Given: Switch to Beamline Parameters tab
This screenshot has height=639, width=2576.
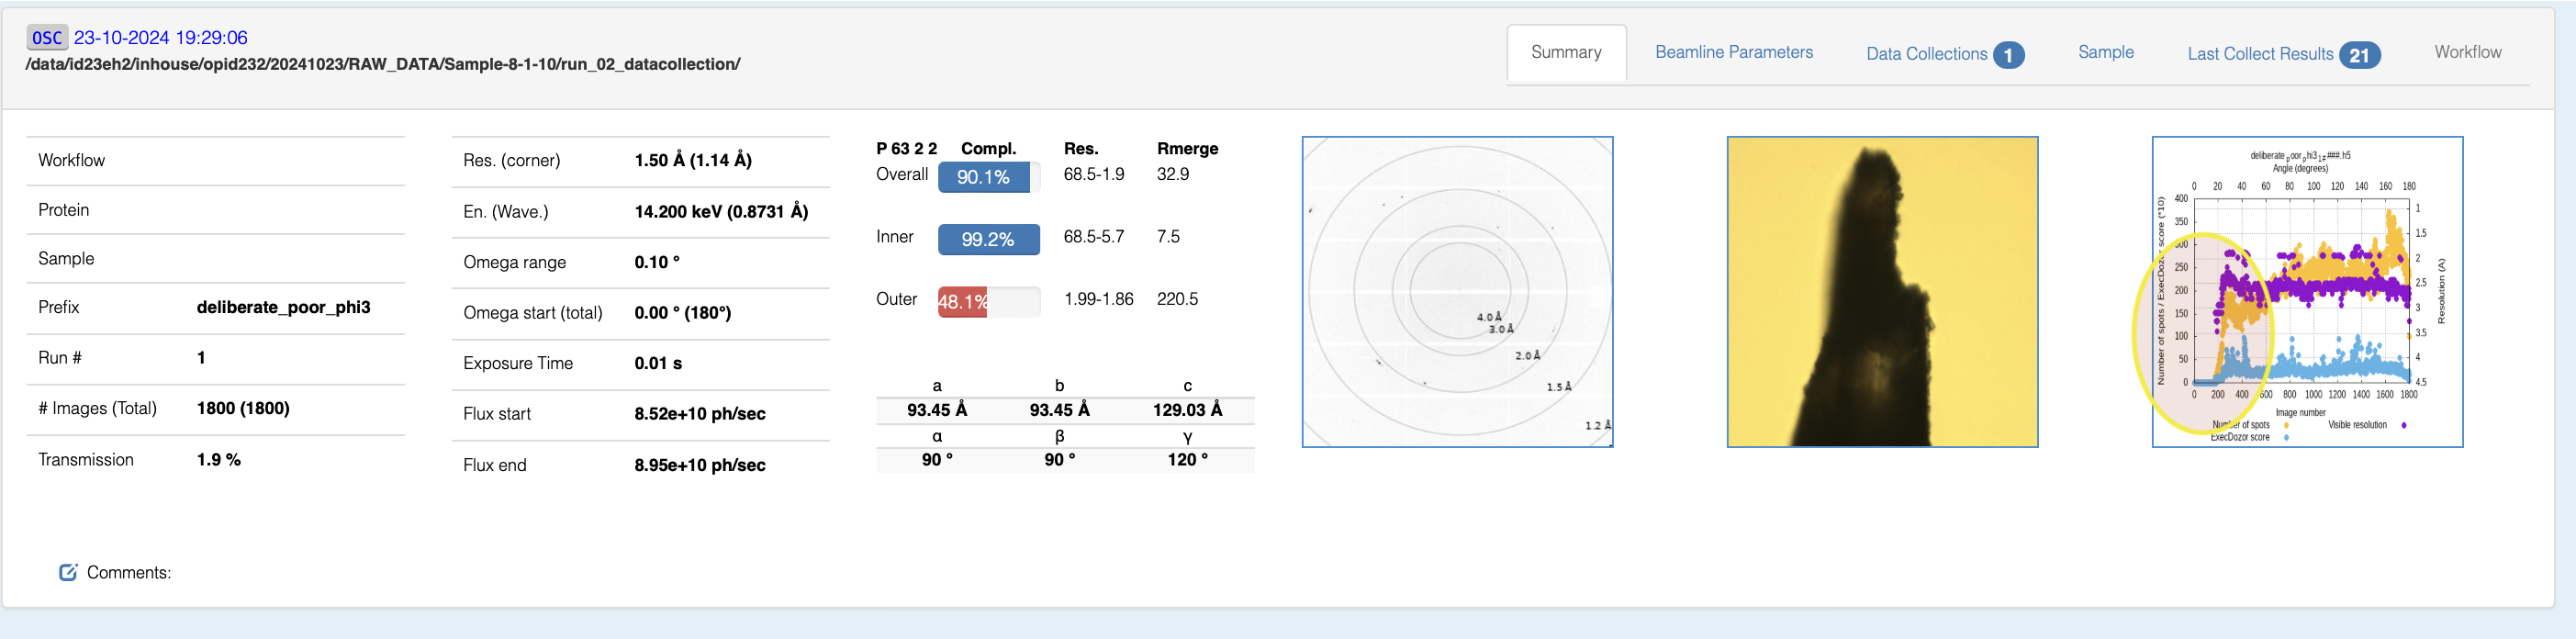Looking at the screenshot, I should 1733,52.
